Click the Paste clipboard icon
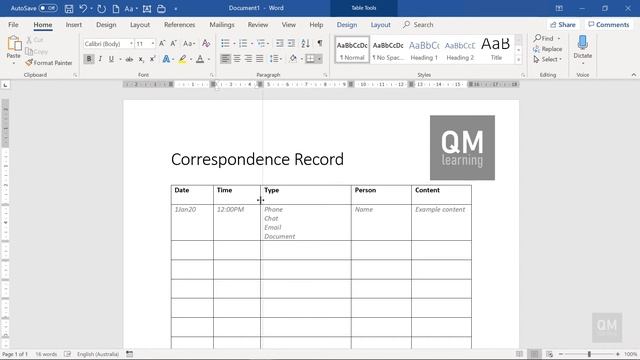The width and height of the screenshot is (640, 360). coord(14,43)
